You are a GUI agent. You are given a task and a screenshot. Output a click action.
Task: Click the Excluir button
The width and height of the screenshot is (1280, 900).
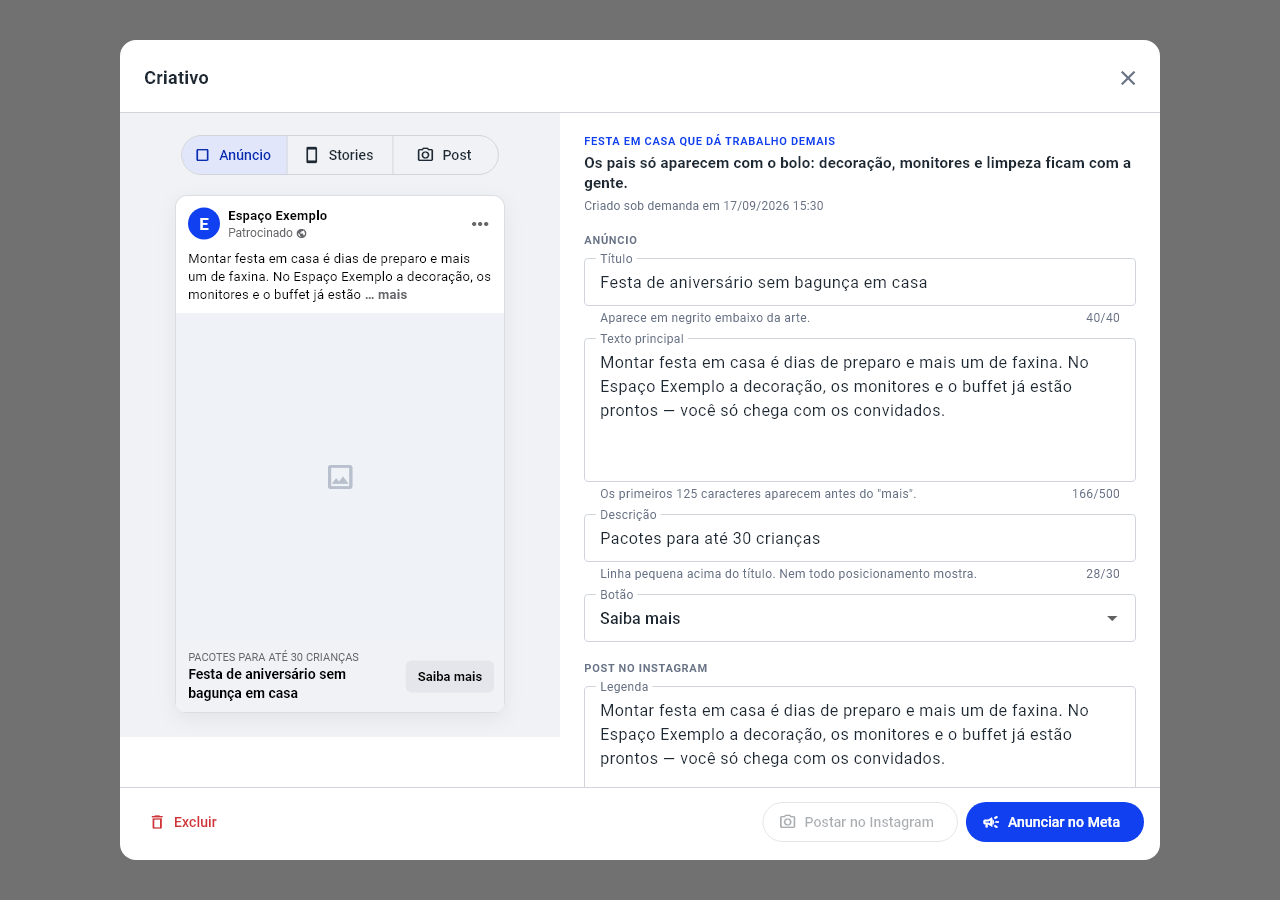pos(183,822)
